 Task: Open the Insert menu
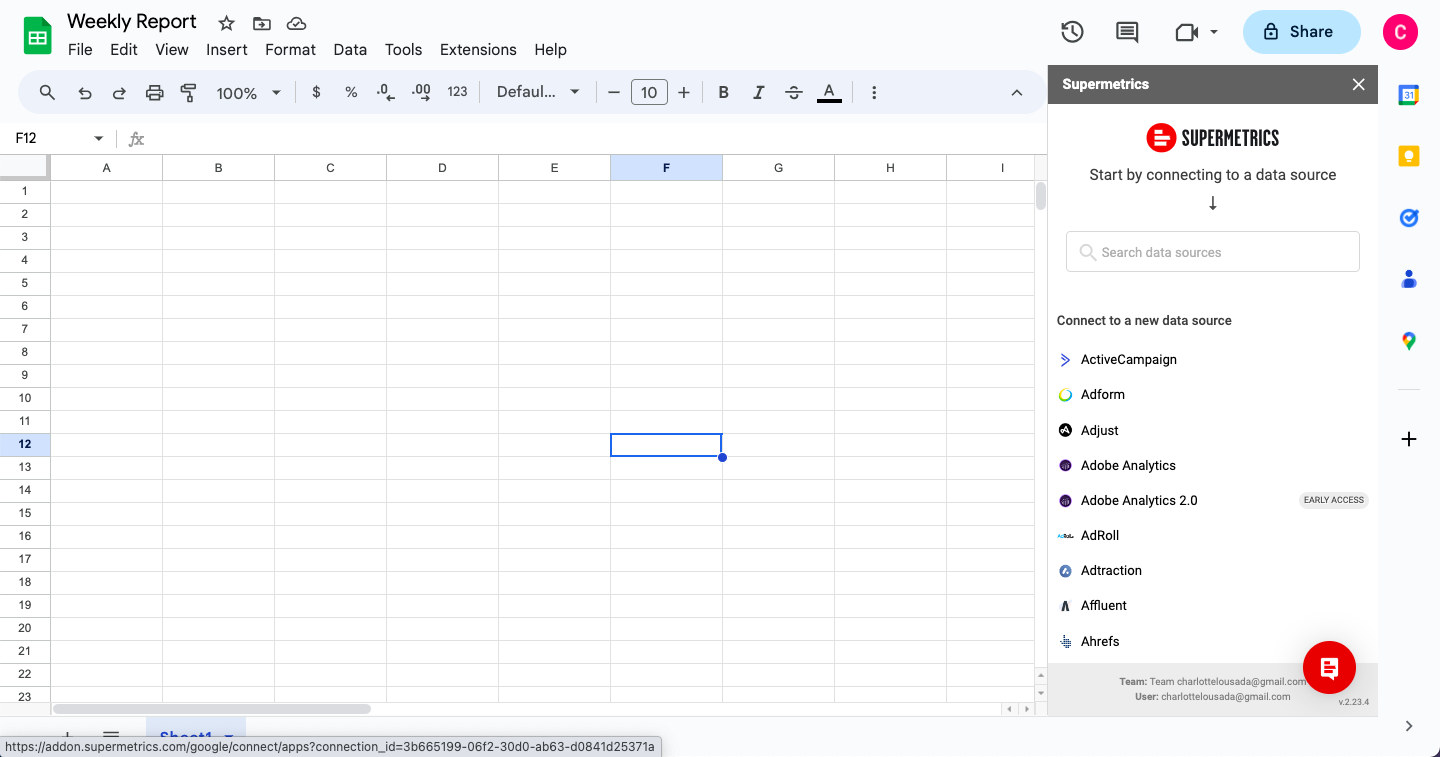[227, 49]
